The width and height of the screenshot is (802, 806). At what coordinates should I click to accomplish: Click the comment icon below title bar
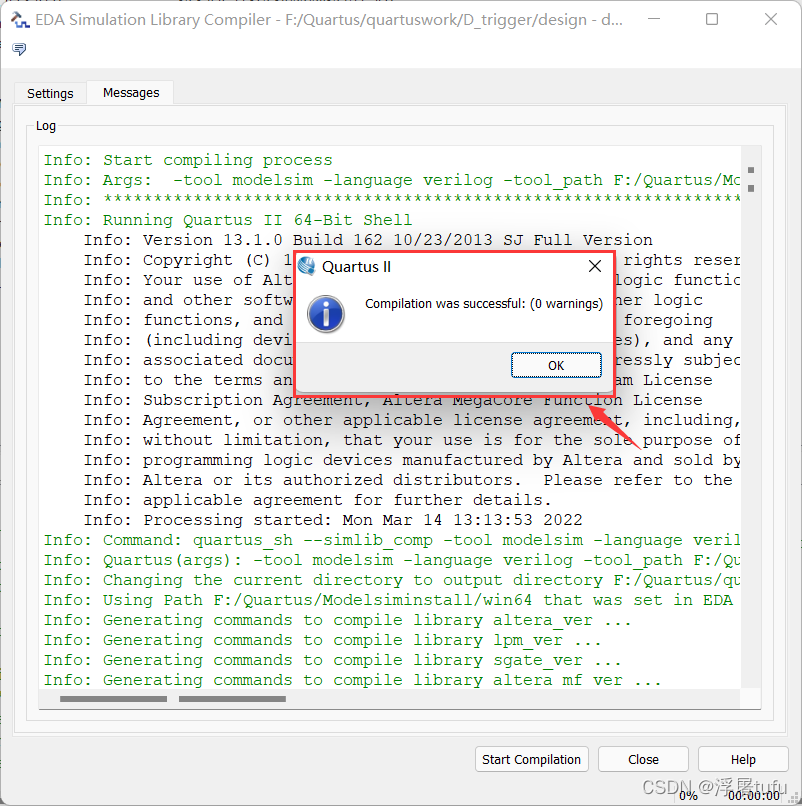point(20,49)
